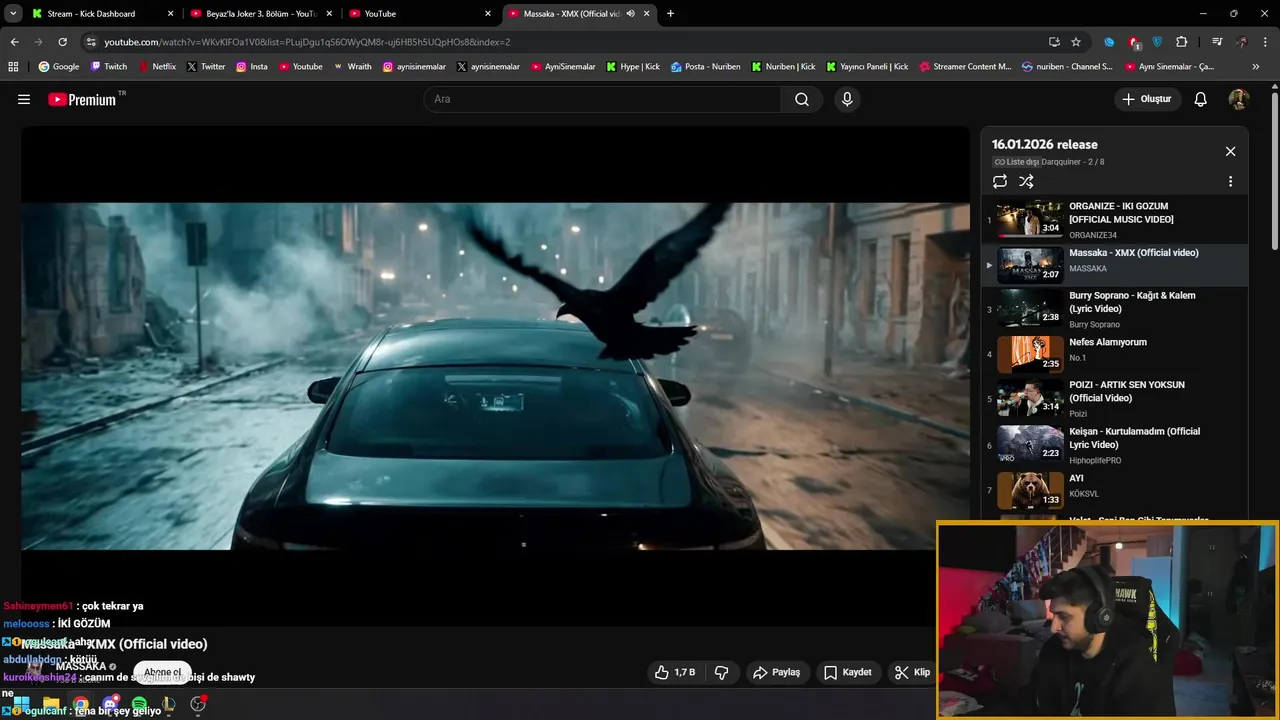Open playlist three-dot options menu
Image resolution: width=1280 pixels, height=720 pixels.
[x=1230, y=182]
